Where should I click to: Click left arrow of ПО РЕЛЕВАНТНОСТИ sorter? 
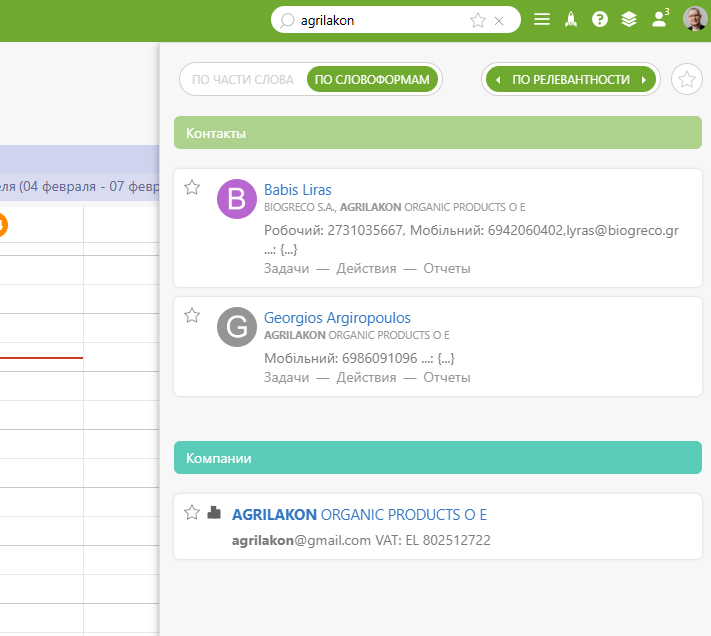coord(498,80)
